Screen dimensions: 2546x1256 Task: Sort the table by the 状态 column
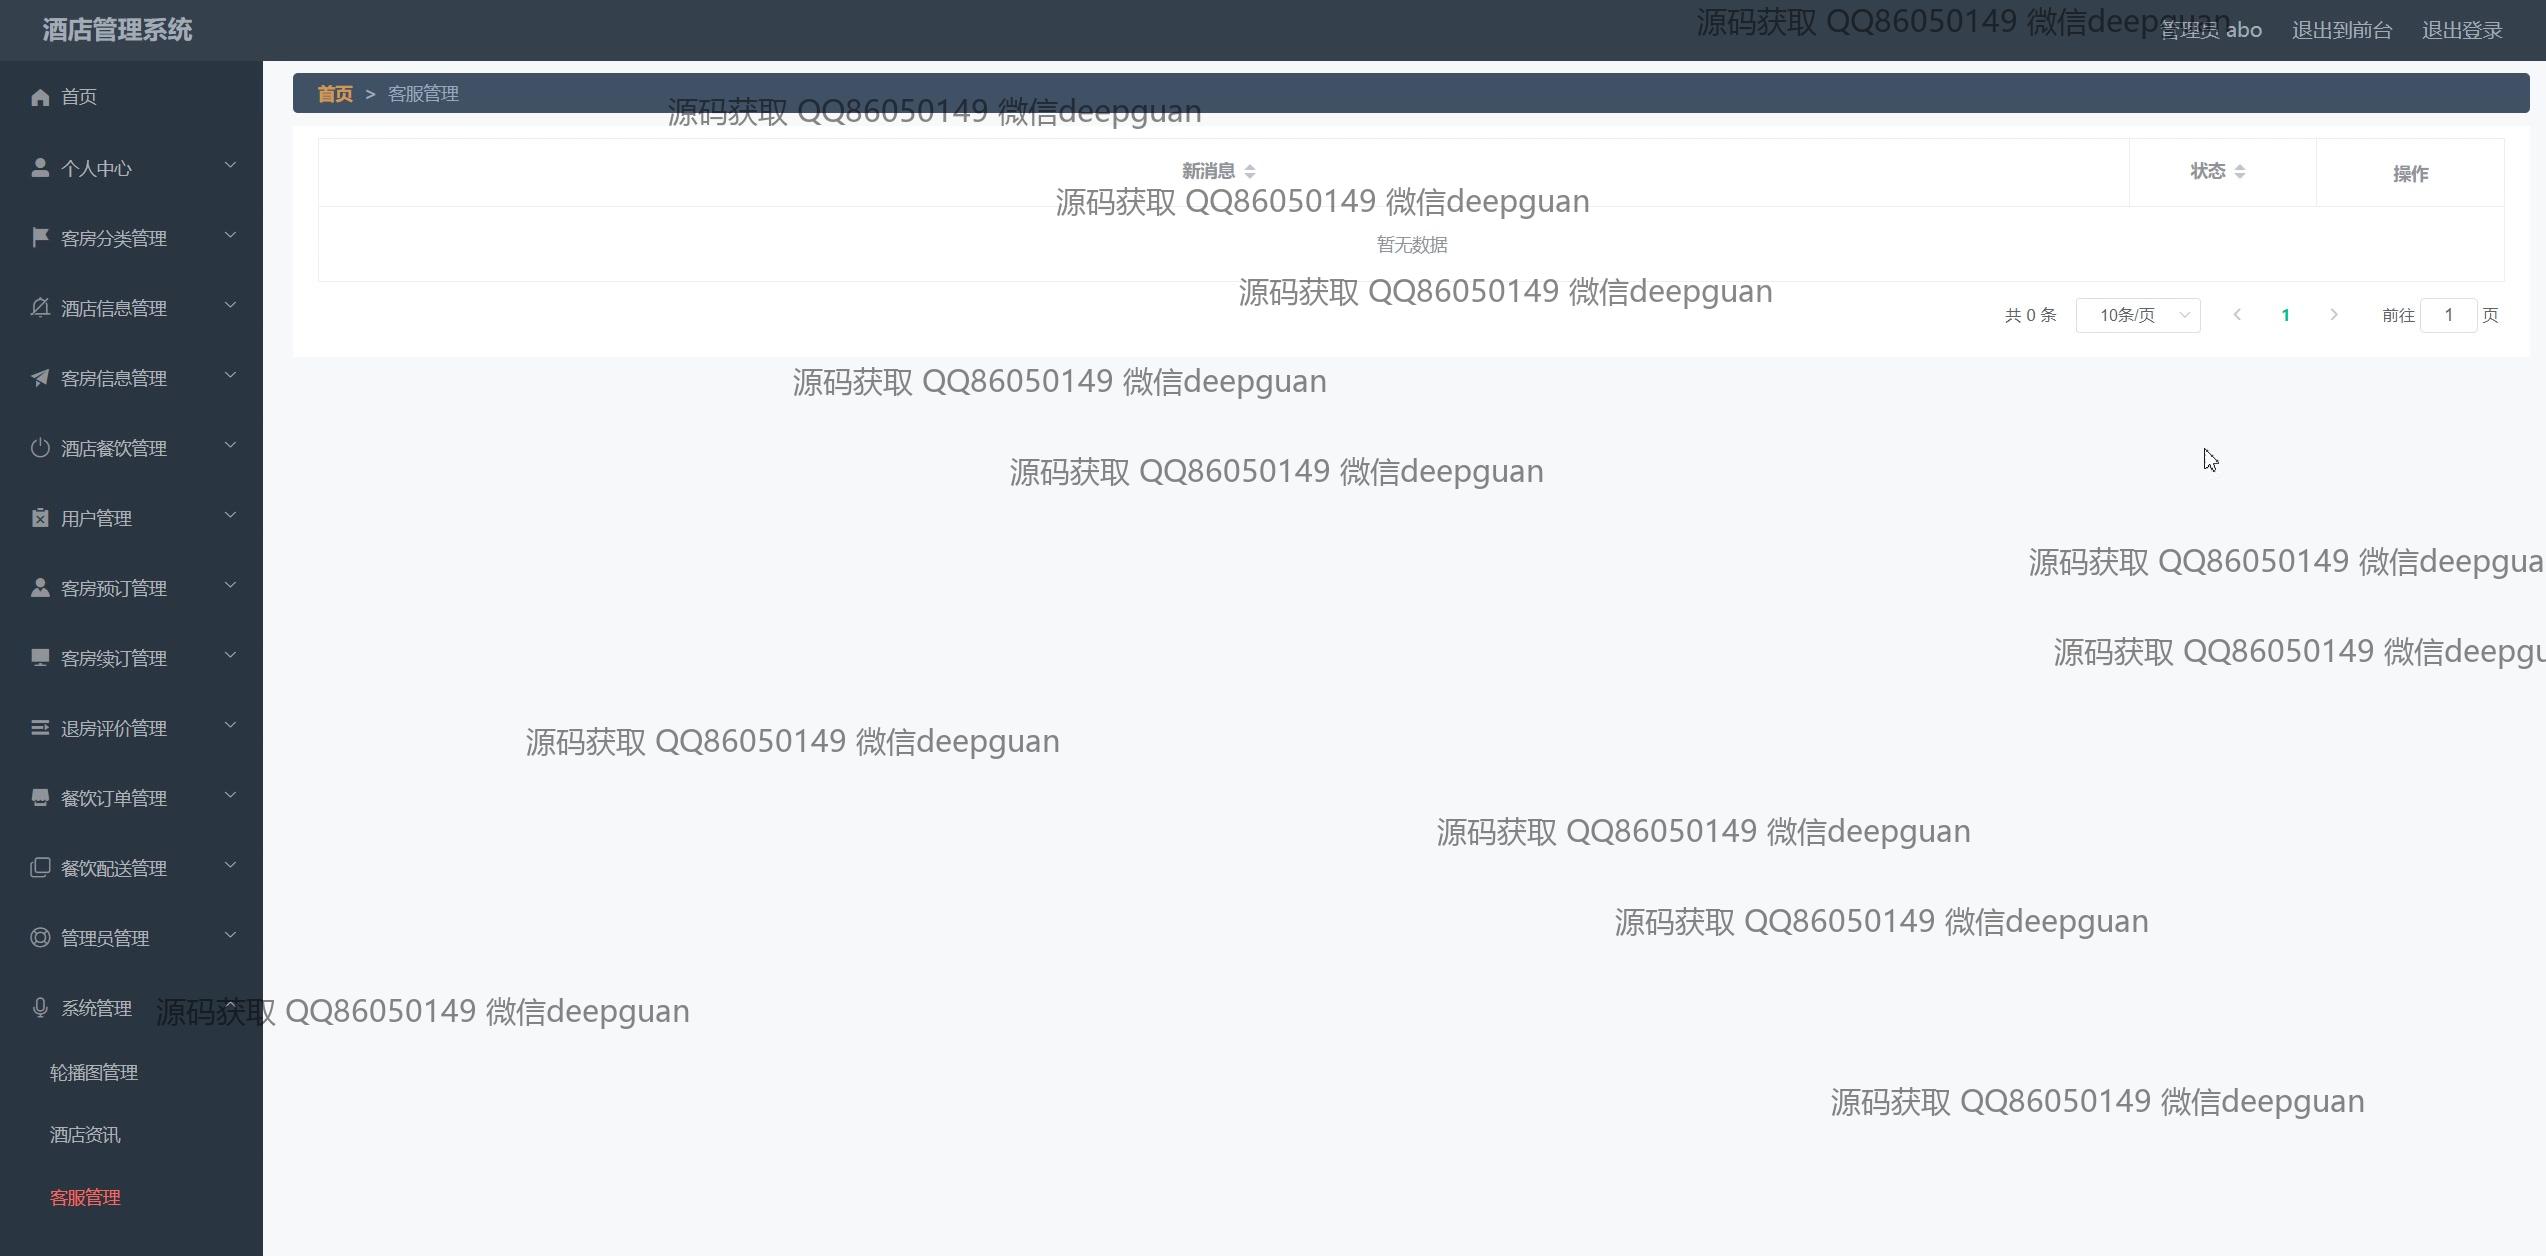click(2239, 172)
